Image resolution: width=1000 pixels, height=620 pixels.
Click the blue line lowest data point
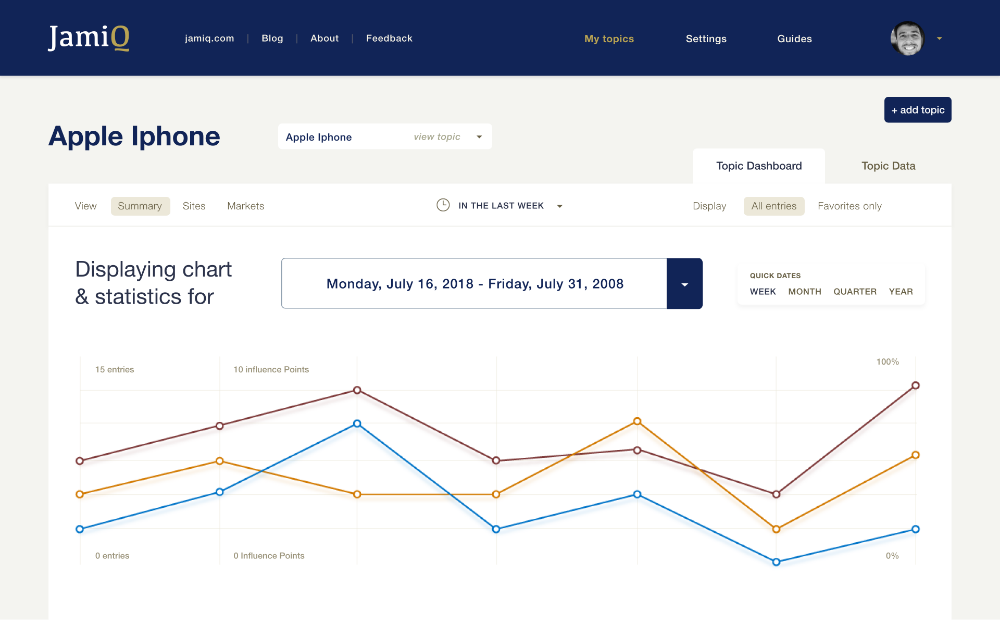coord(776,562)
